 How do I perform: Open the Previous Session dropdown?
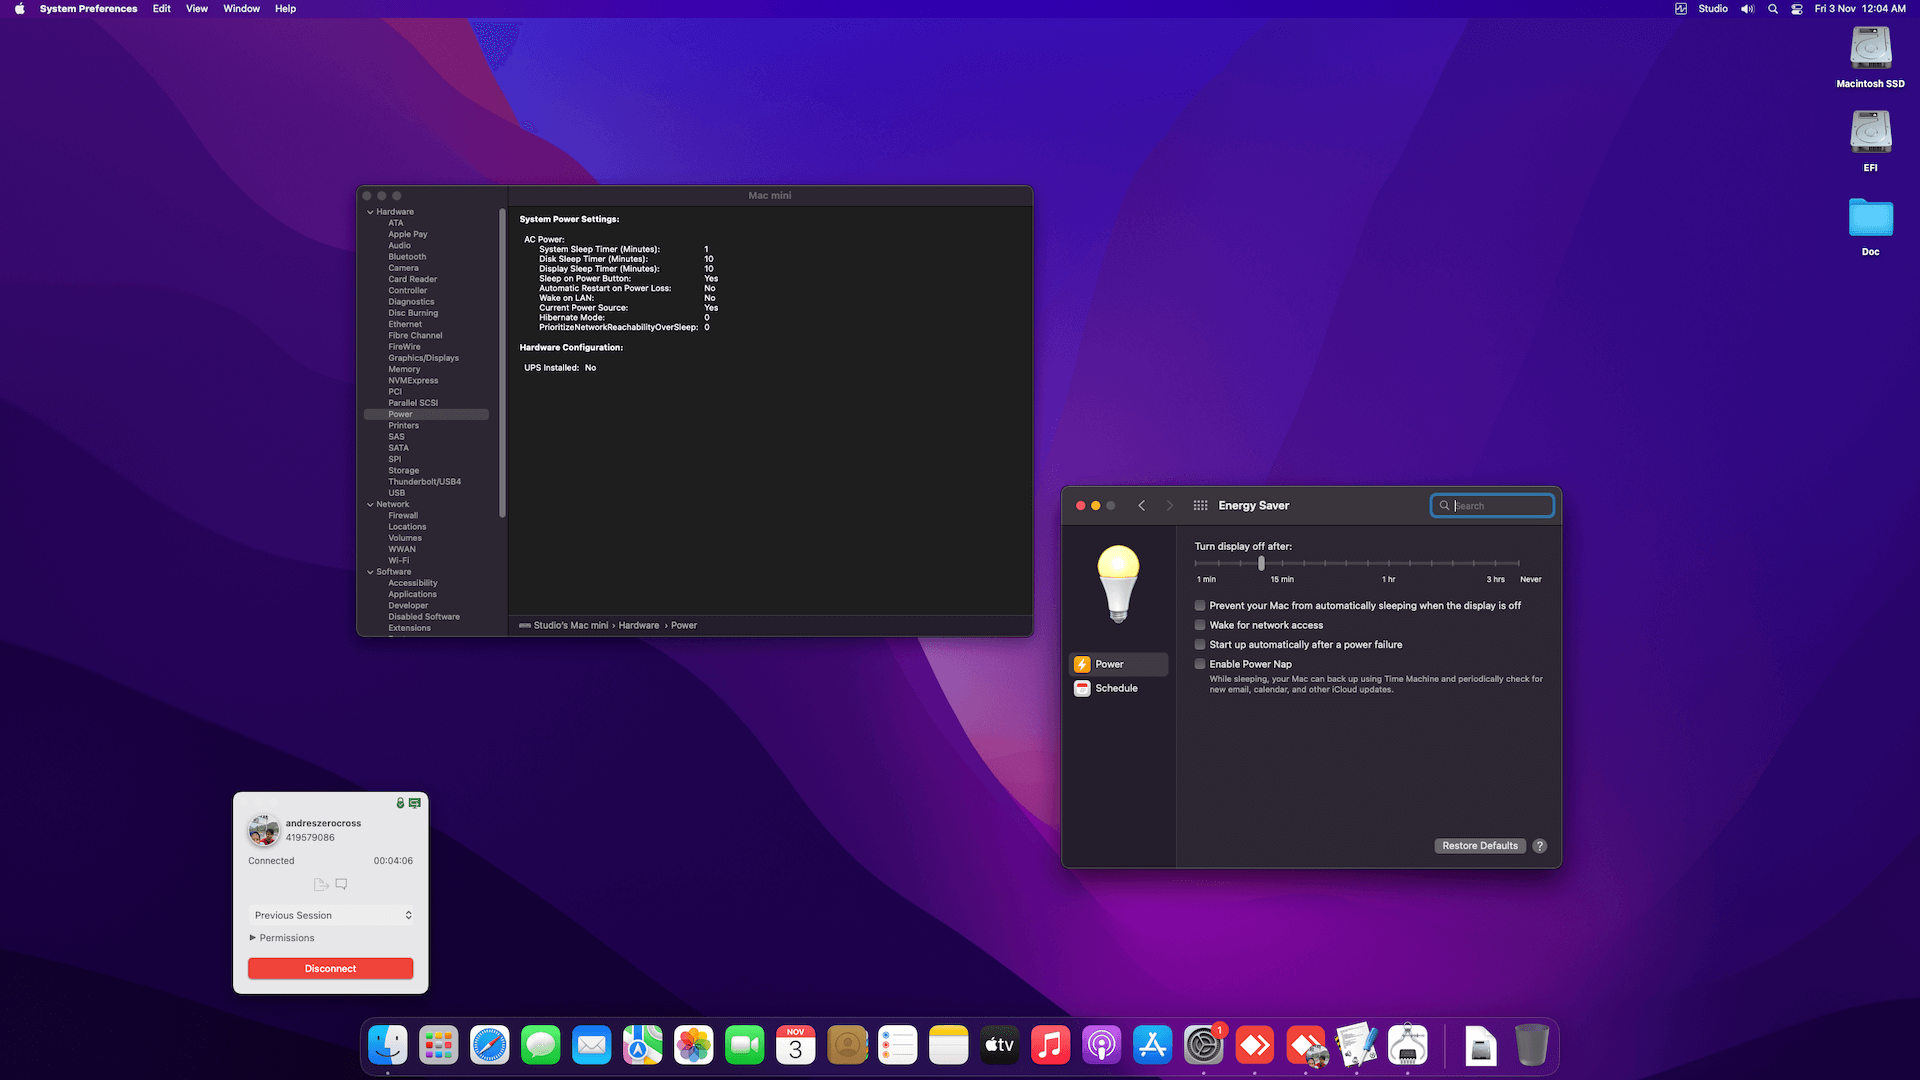(x=331, y=915)
